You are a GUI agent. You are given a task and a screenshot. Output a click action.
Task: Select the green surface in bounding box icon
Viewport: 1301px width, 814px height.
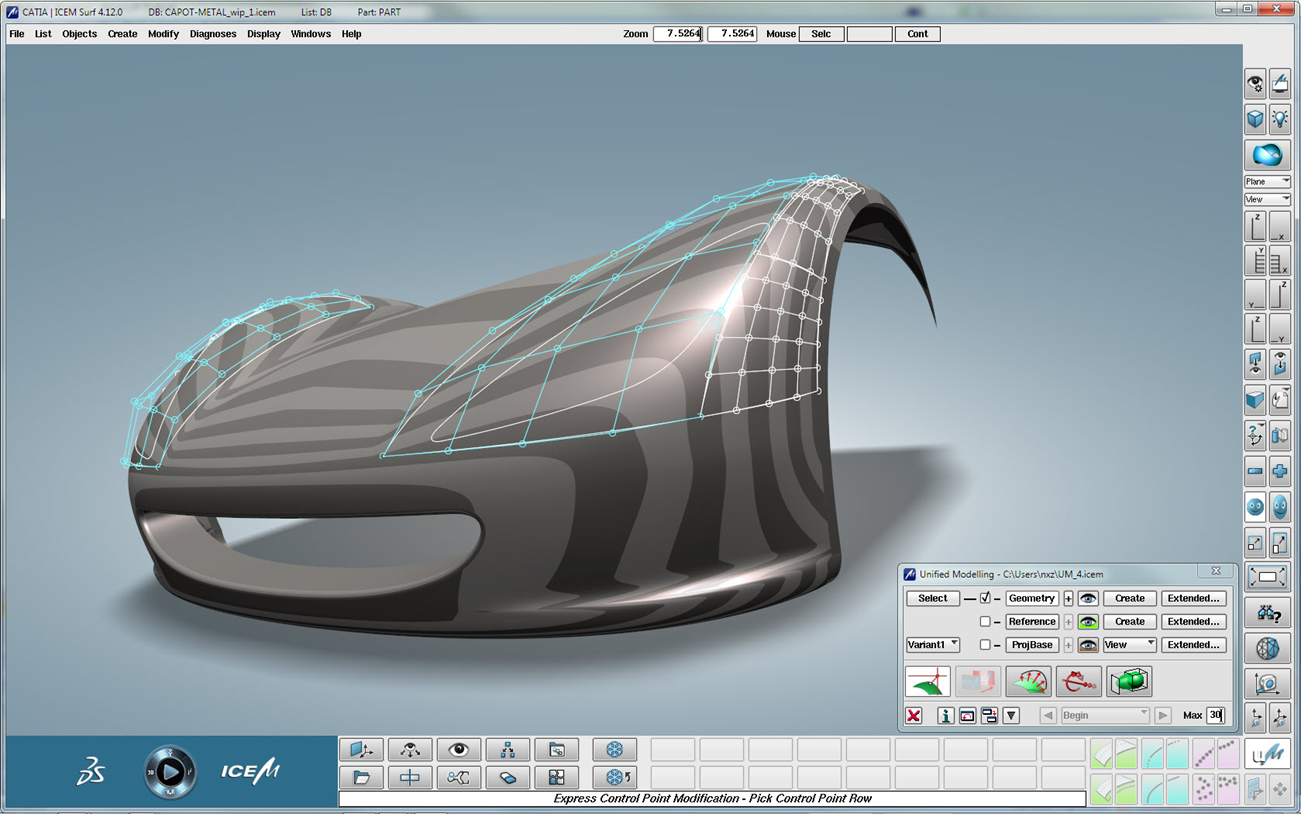[x=1129, y=680]
